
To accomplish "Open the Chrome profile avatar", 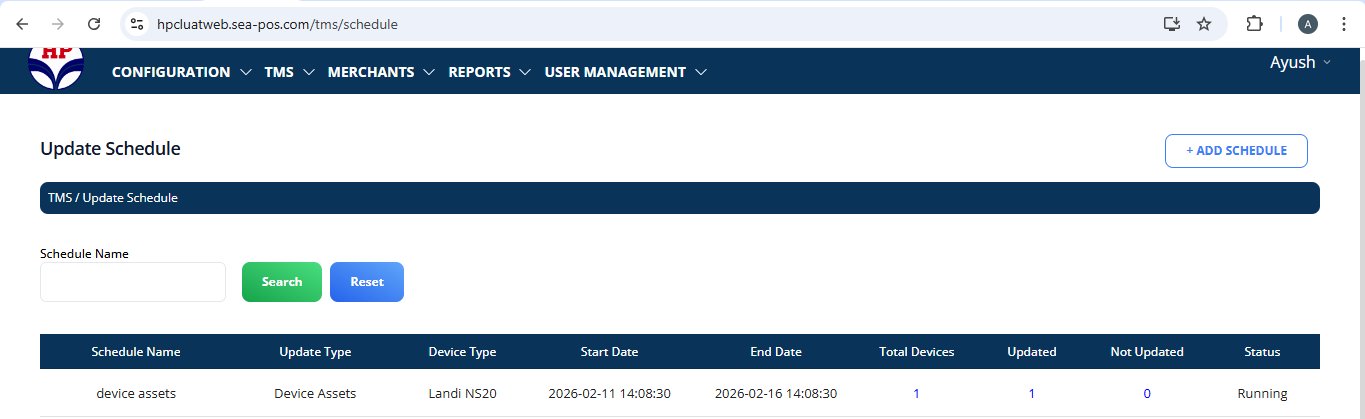I will [1308, 24].
